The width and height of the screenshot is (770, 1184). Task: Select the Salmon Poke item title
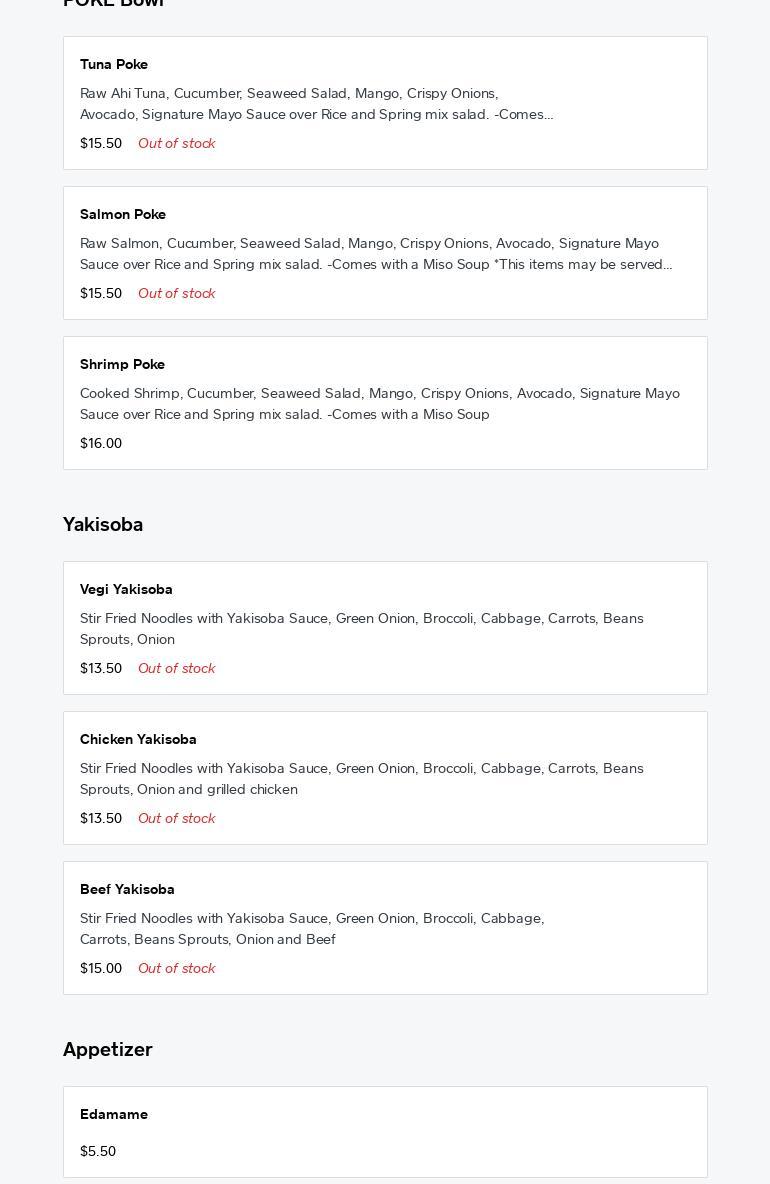tap(123, 214)
